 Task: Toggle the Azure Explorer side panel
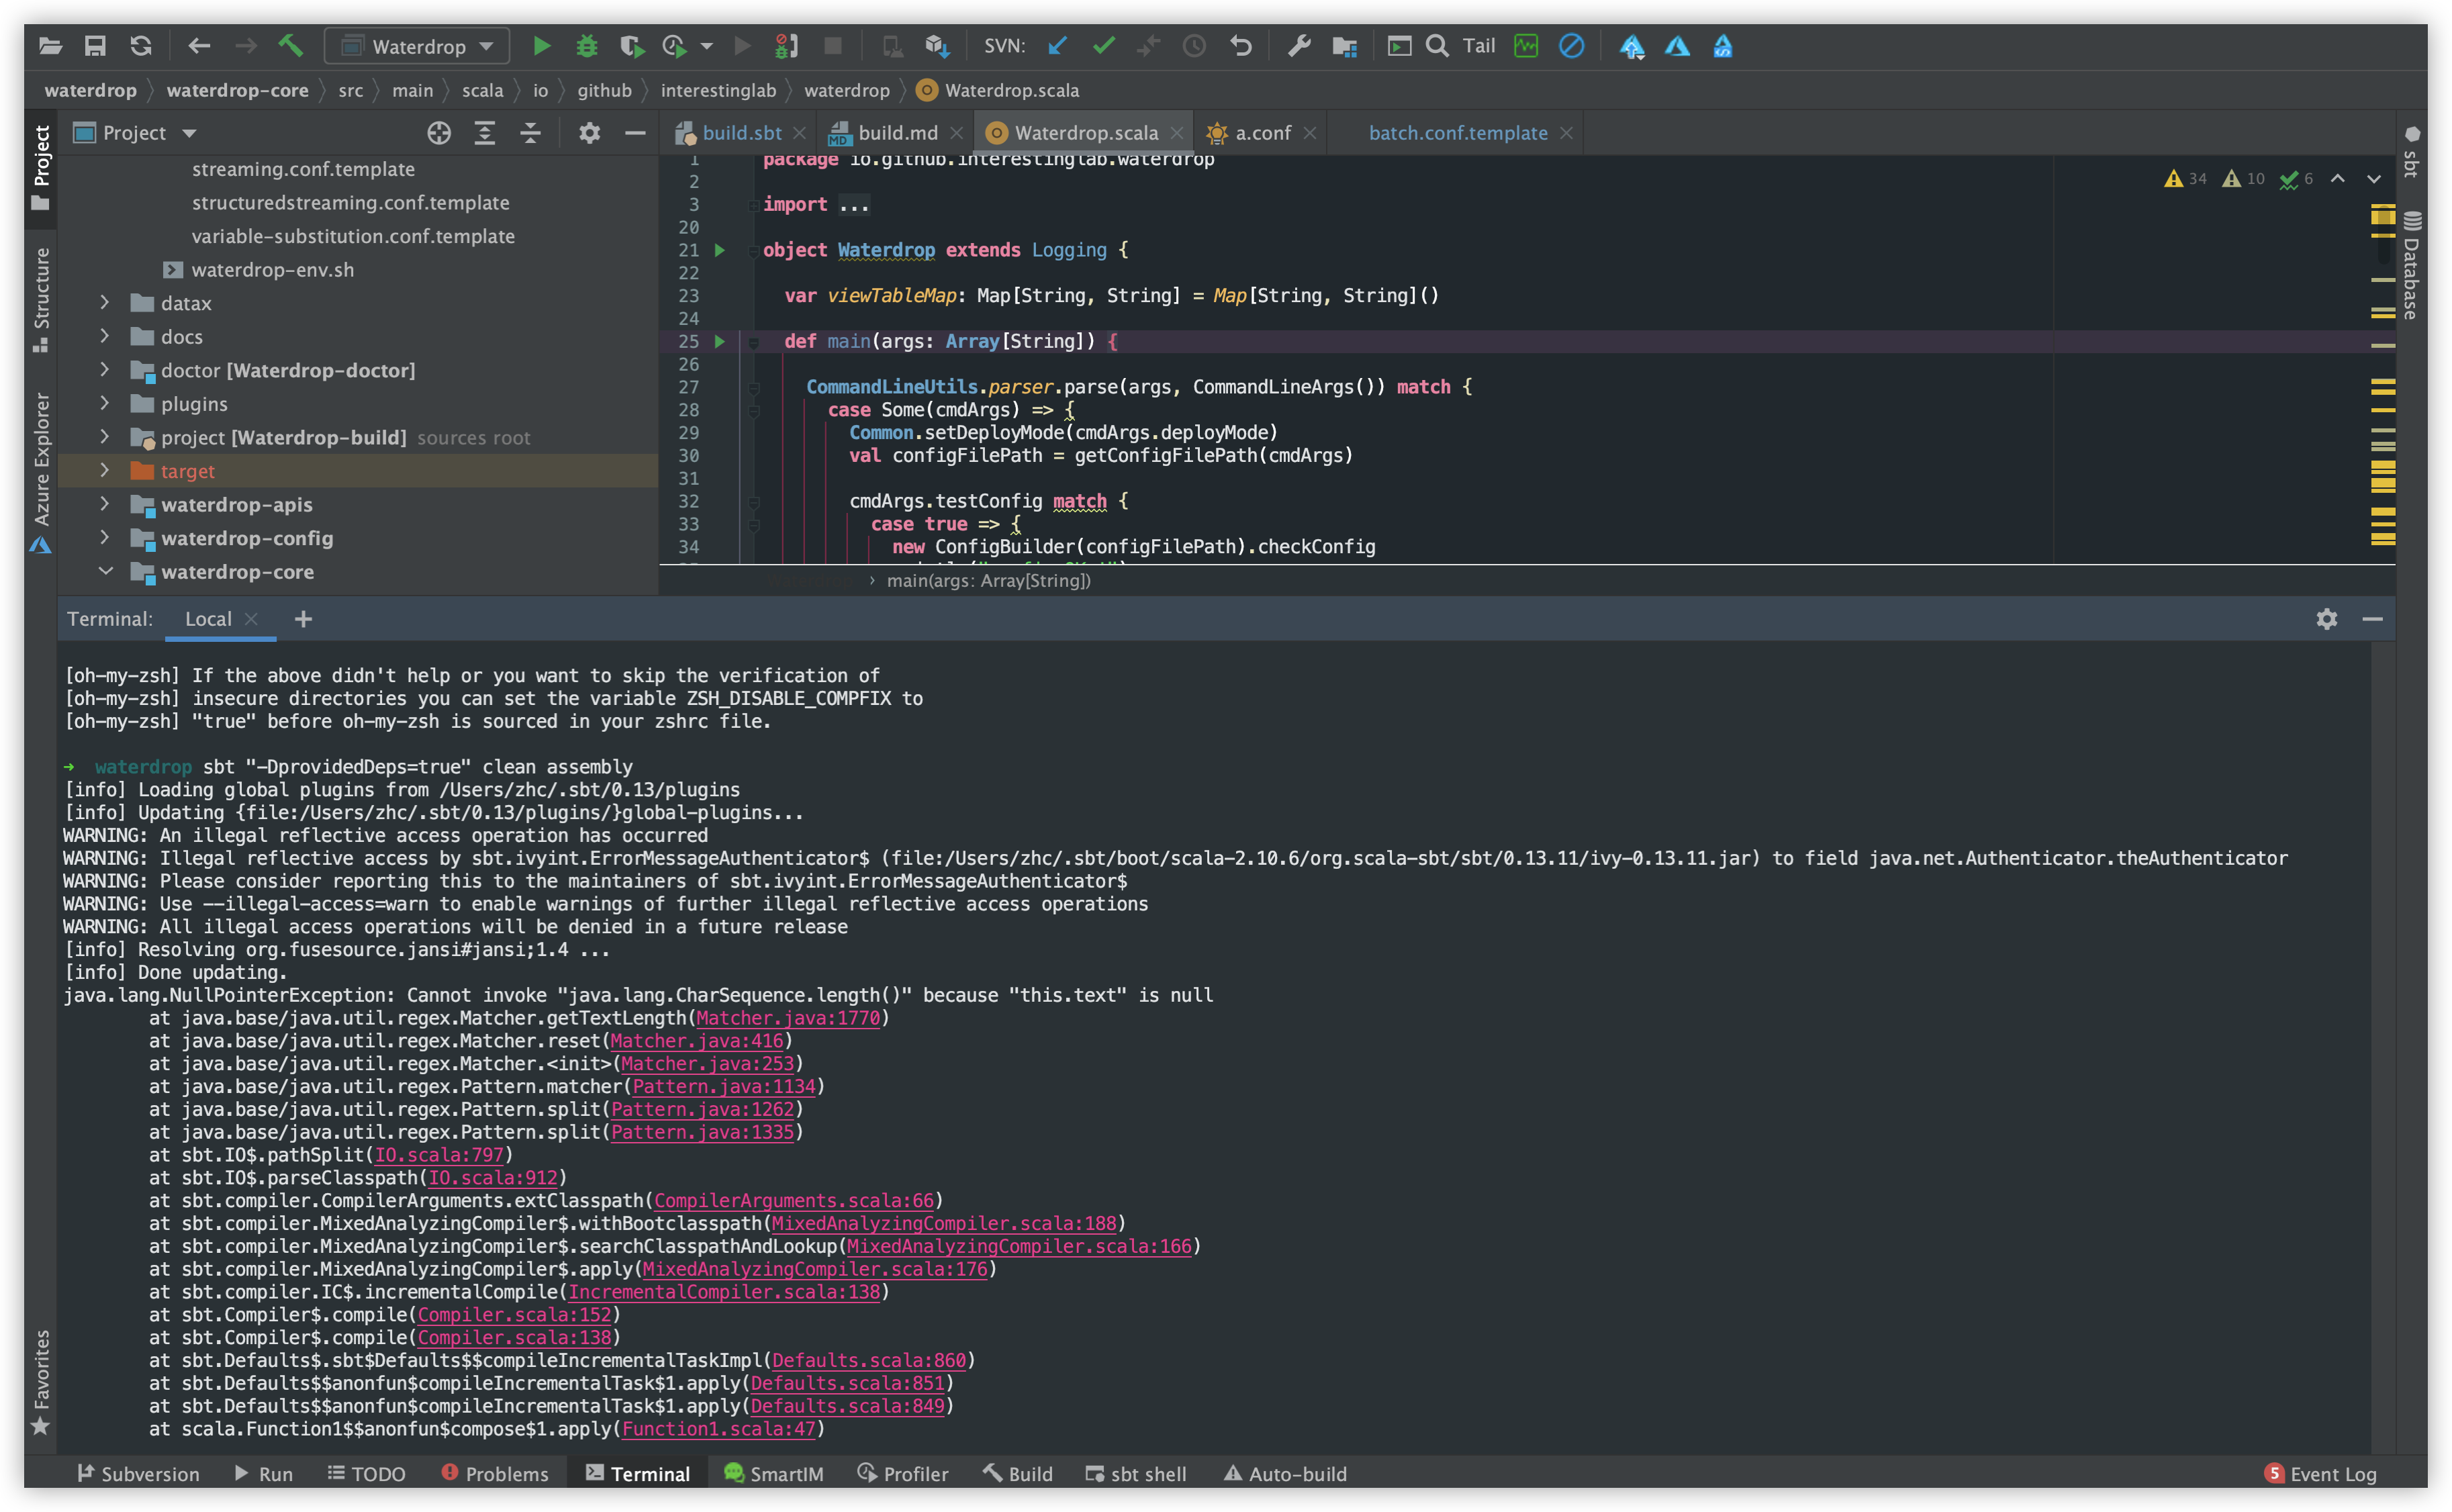[41, 473]
